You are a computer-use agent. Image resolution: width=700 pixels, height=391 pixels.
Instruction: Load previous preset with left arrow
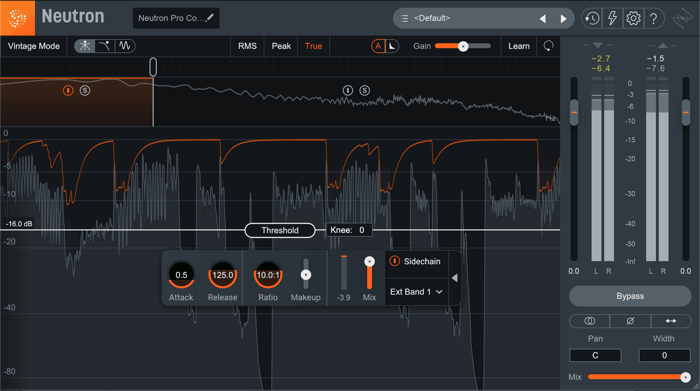(543, 19)
